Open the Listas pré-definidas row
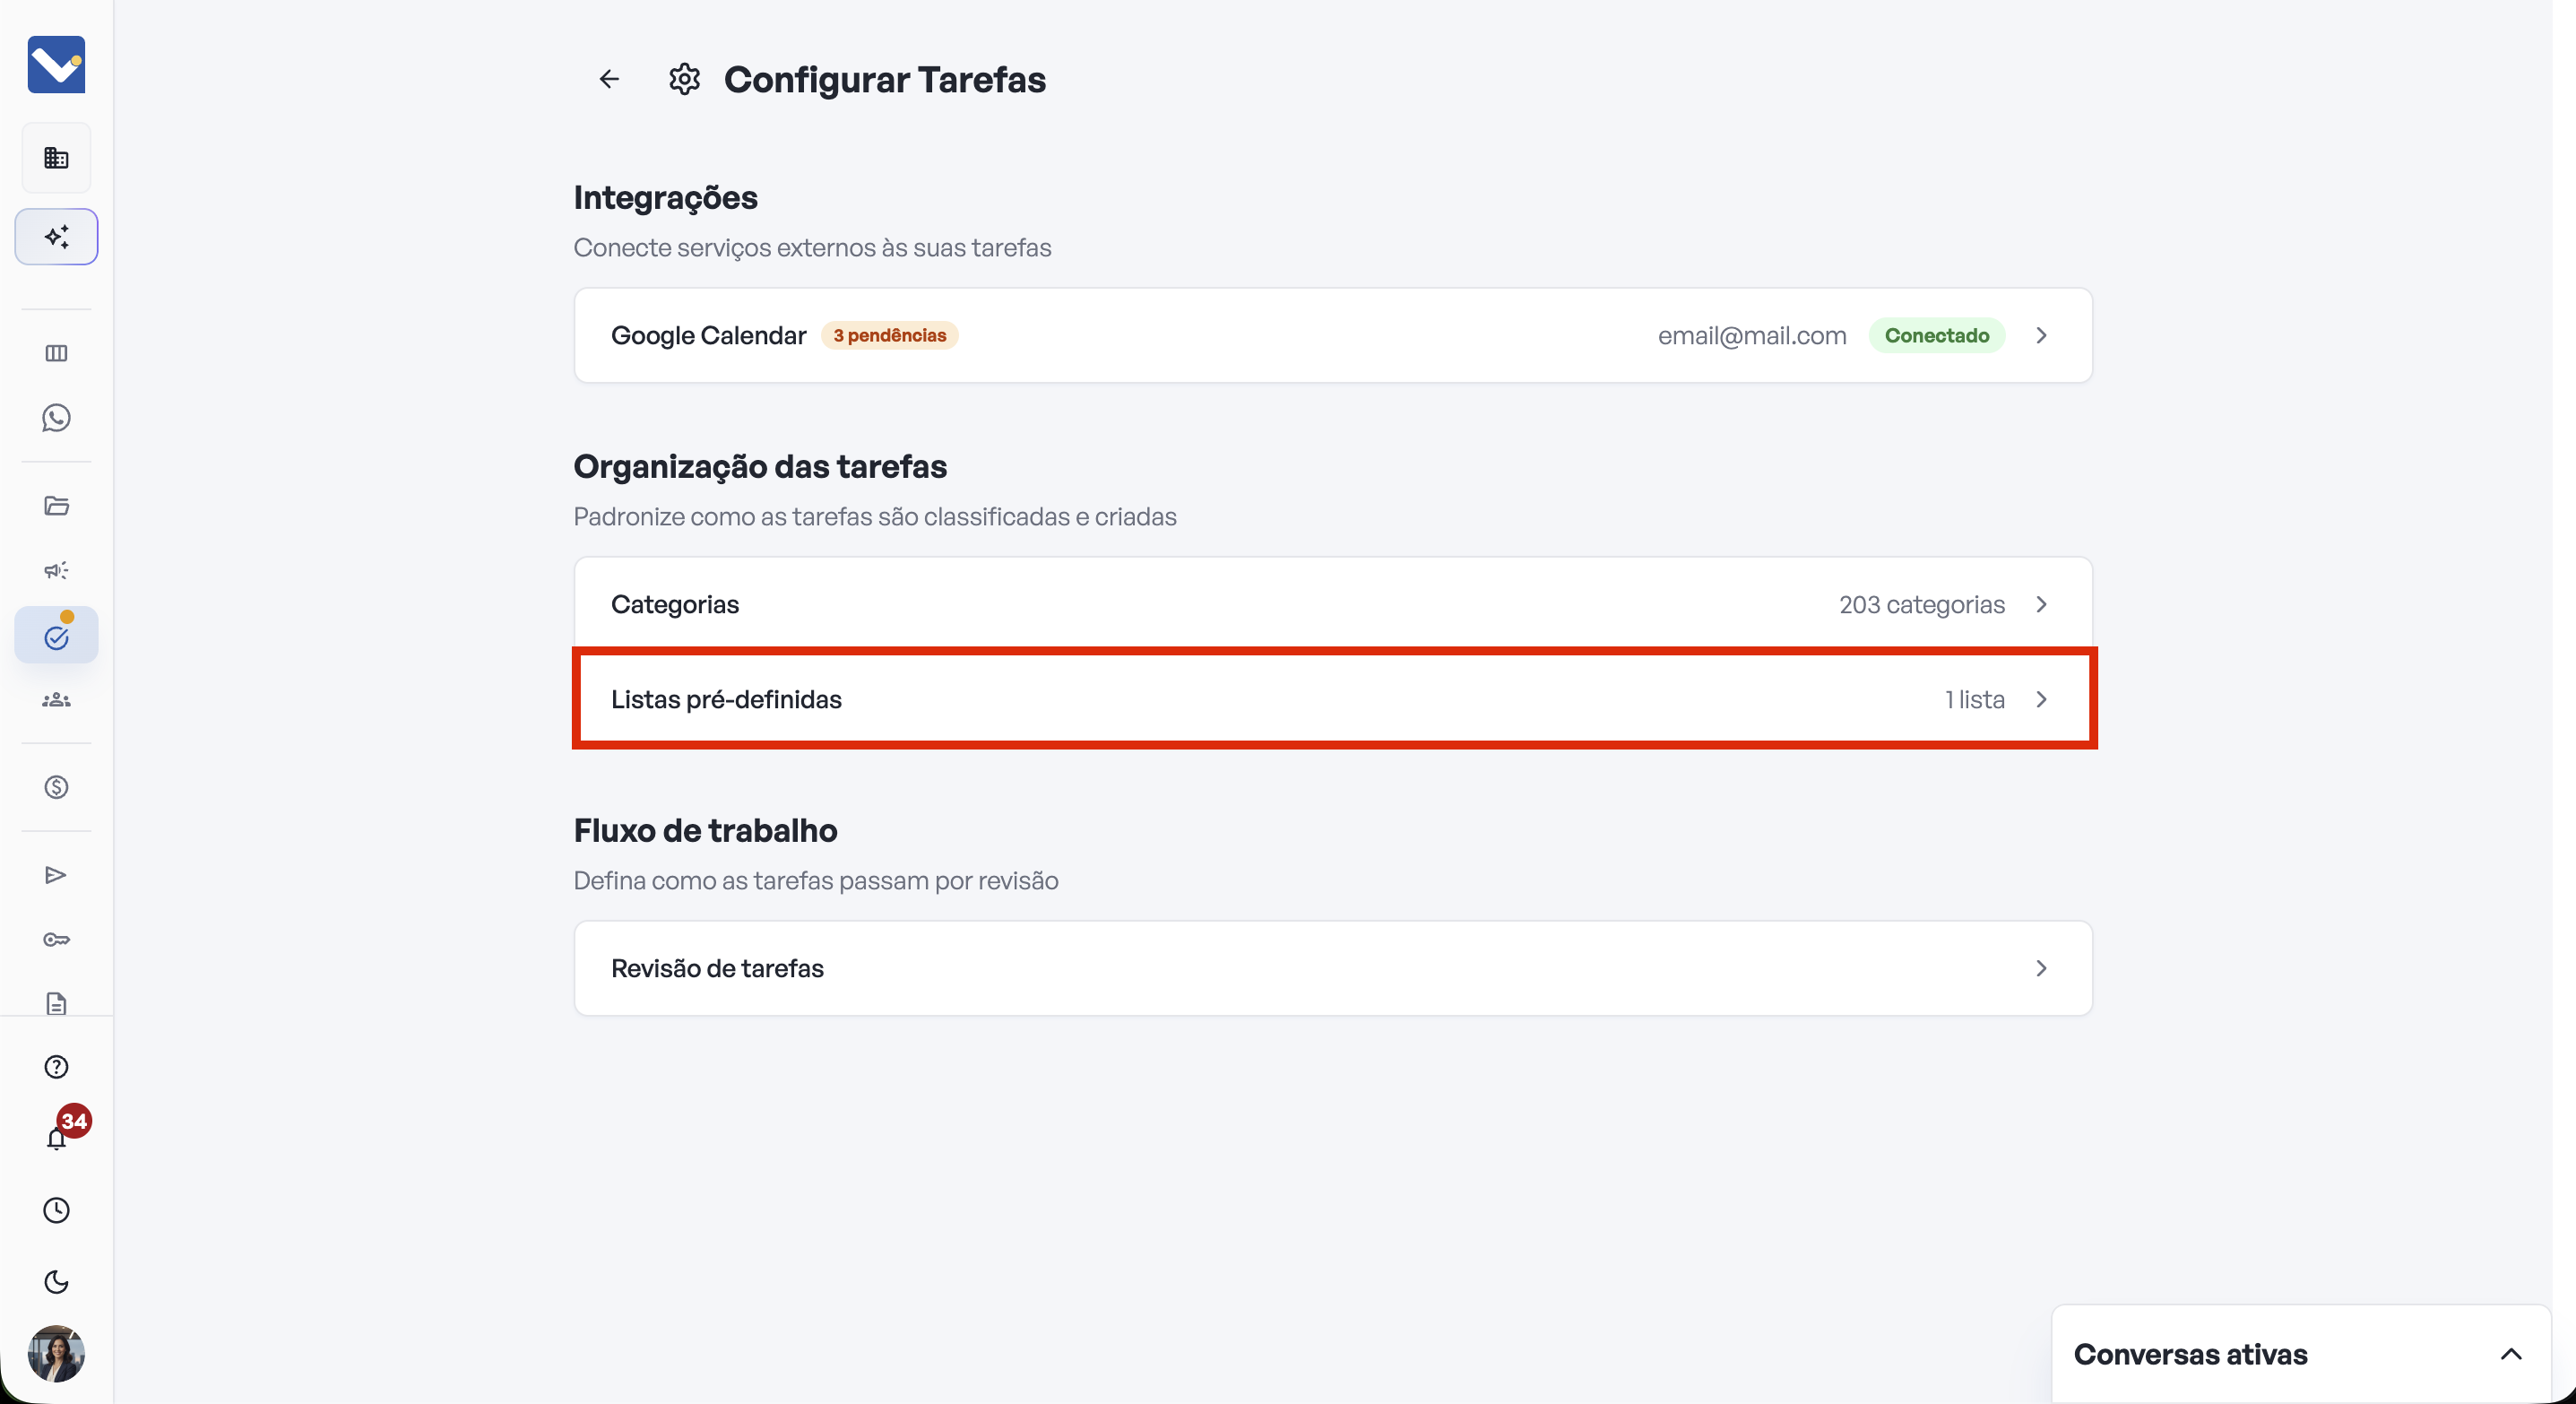The image size is (2576, 1404). pos(1333,699)
